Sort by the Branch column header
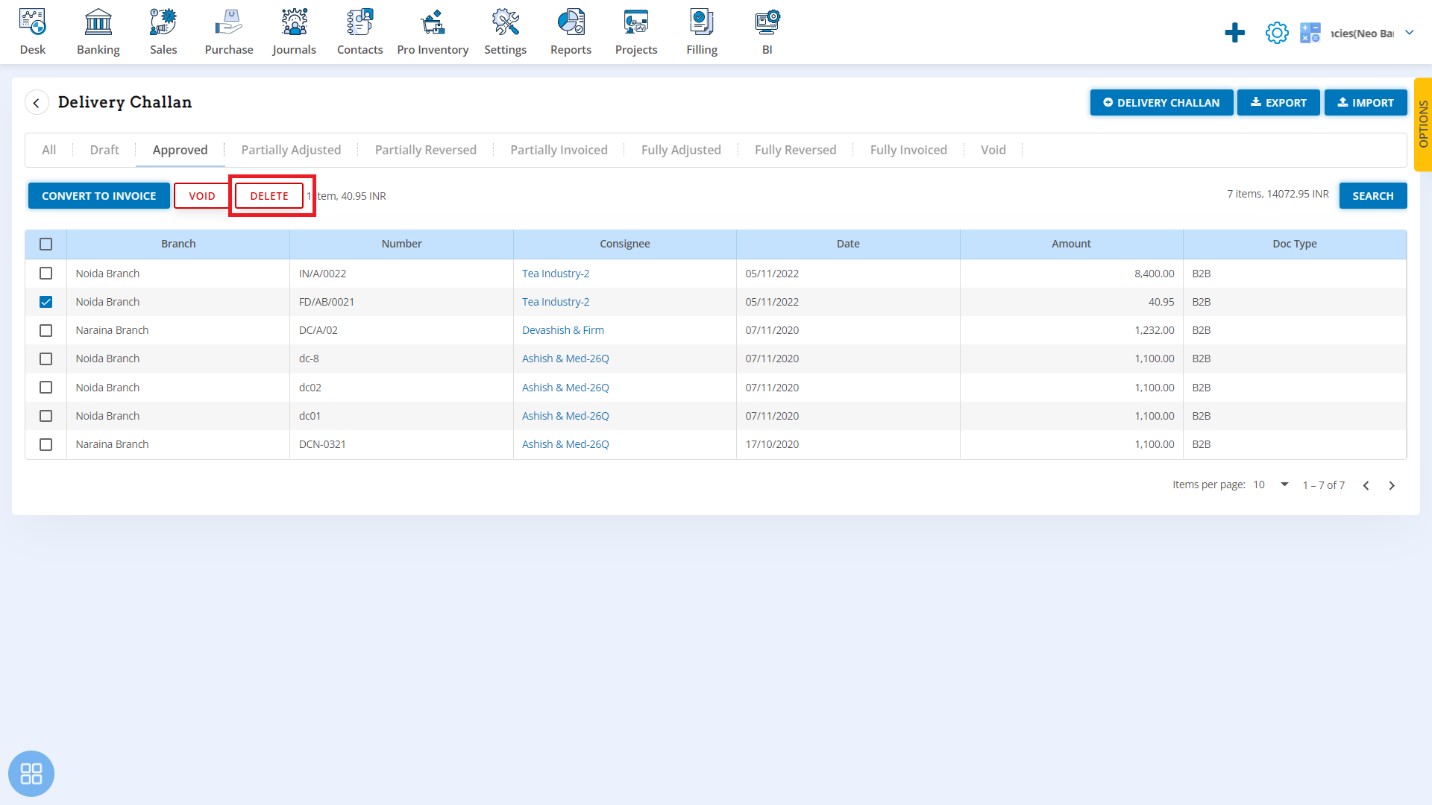 (x=178, y=244)
